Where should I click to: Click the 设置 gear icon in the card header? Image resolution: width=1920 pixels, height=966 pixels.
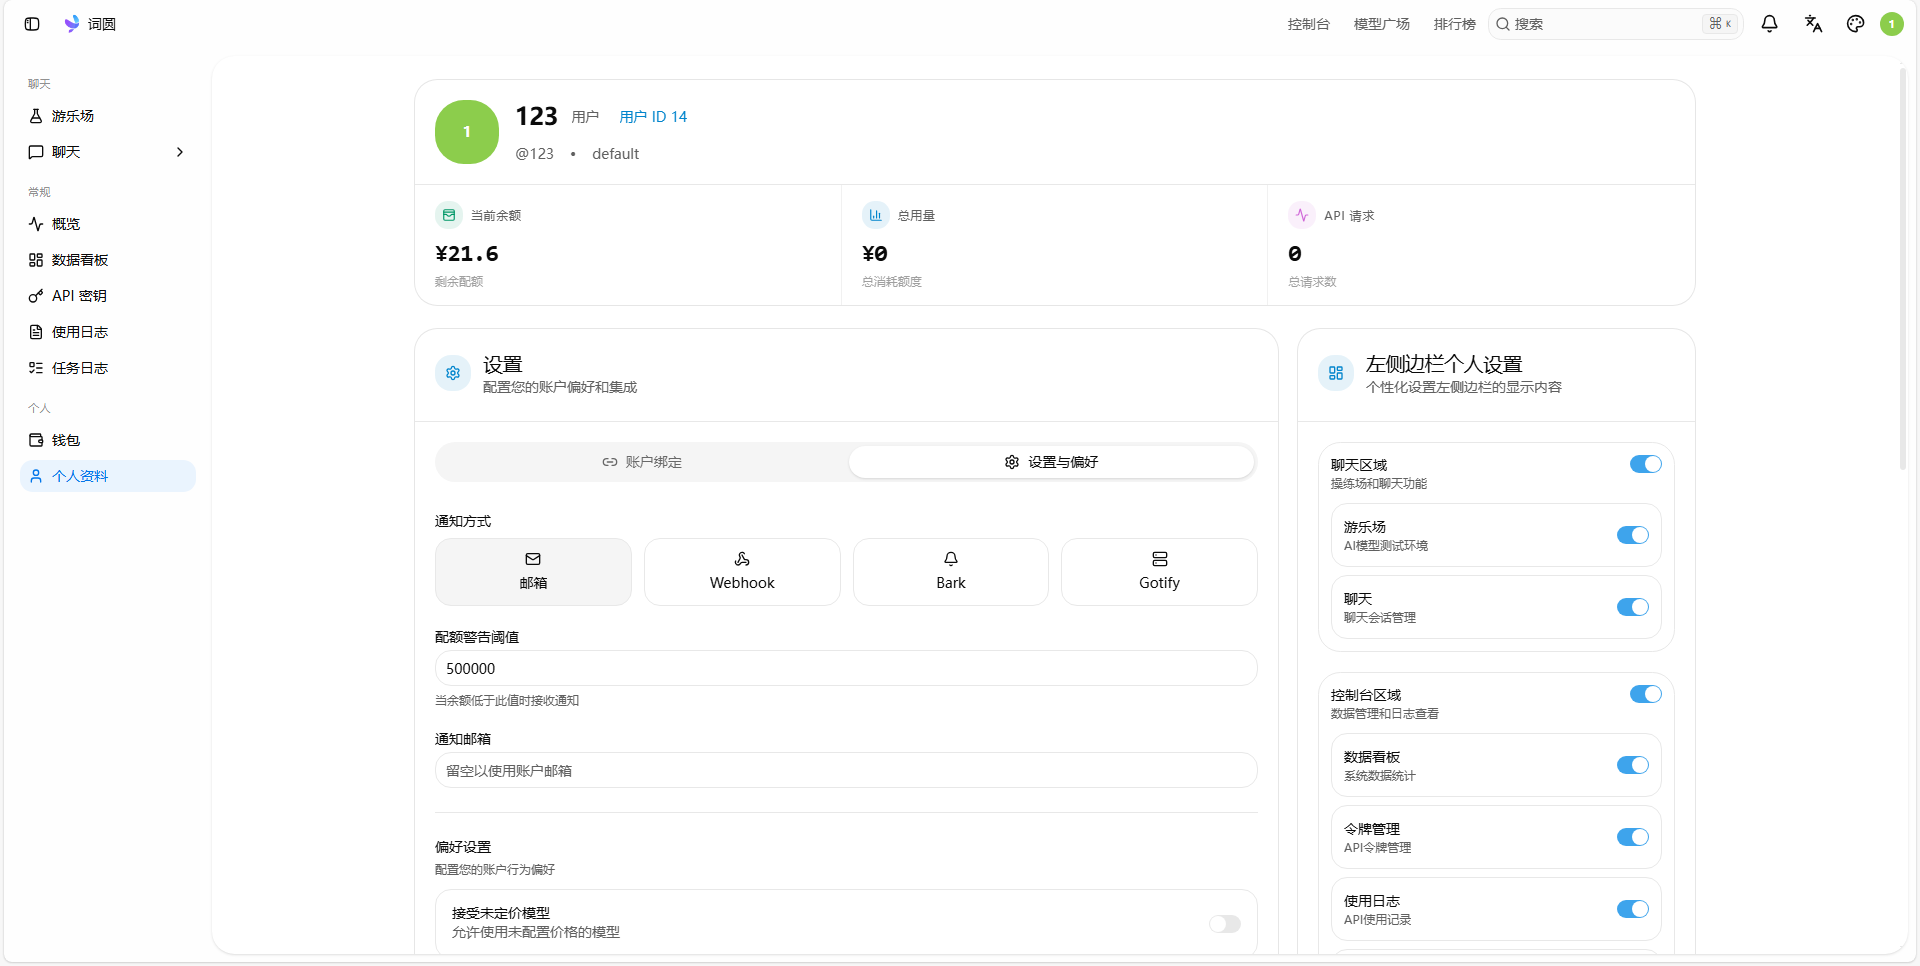[x=453, y=373]
